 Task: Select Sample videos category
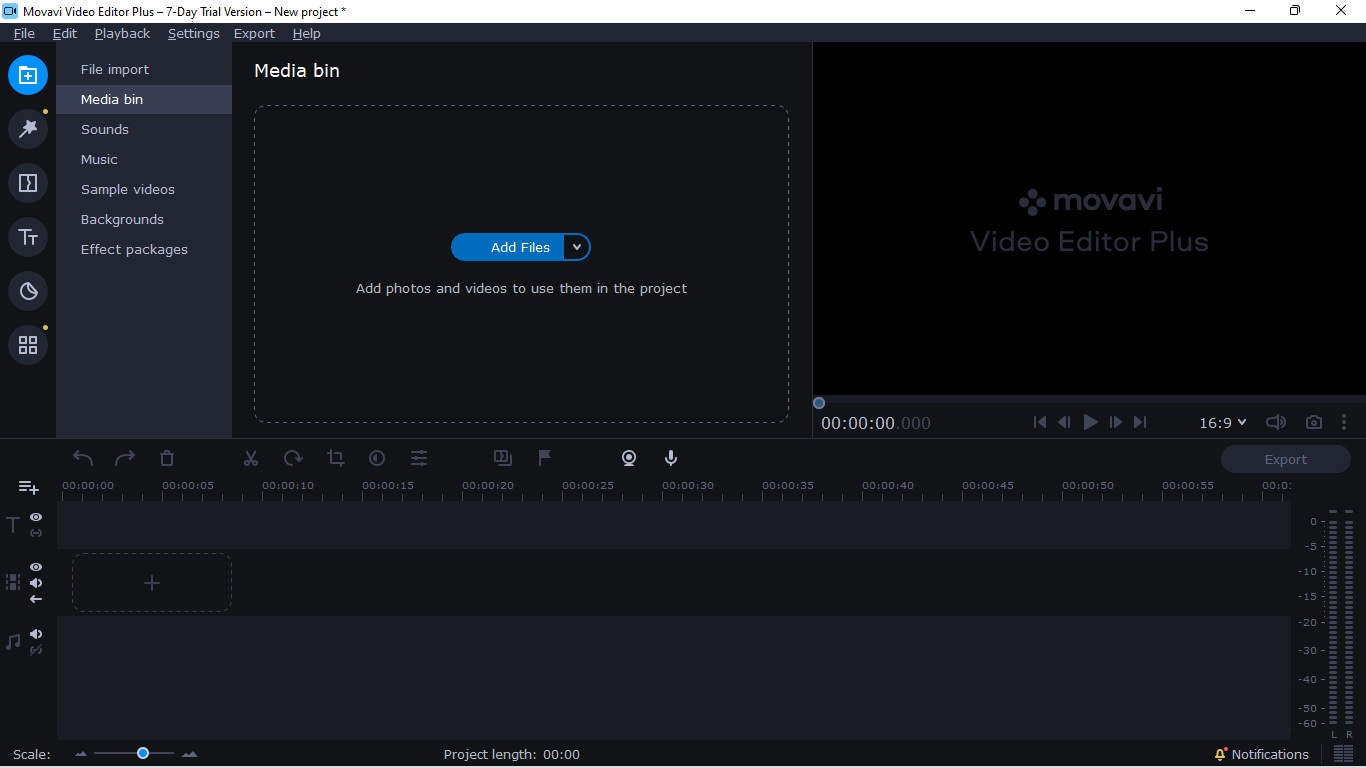click(x=144, y=189)
